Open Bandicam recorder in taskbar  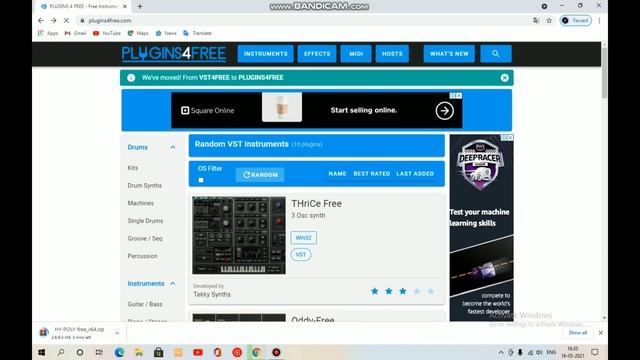pyautogui.click(x=276, y=352)
